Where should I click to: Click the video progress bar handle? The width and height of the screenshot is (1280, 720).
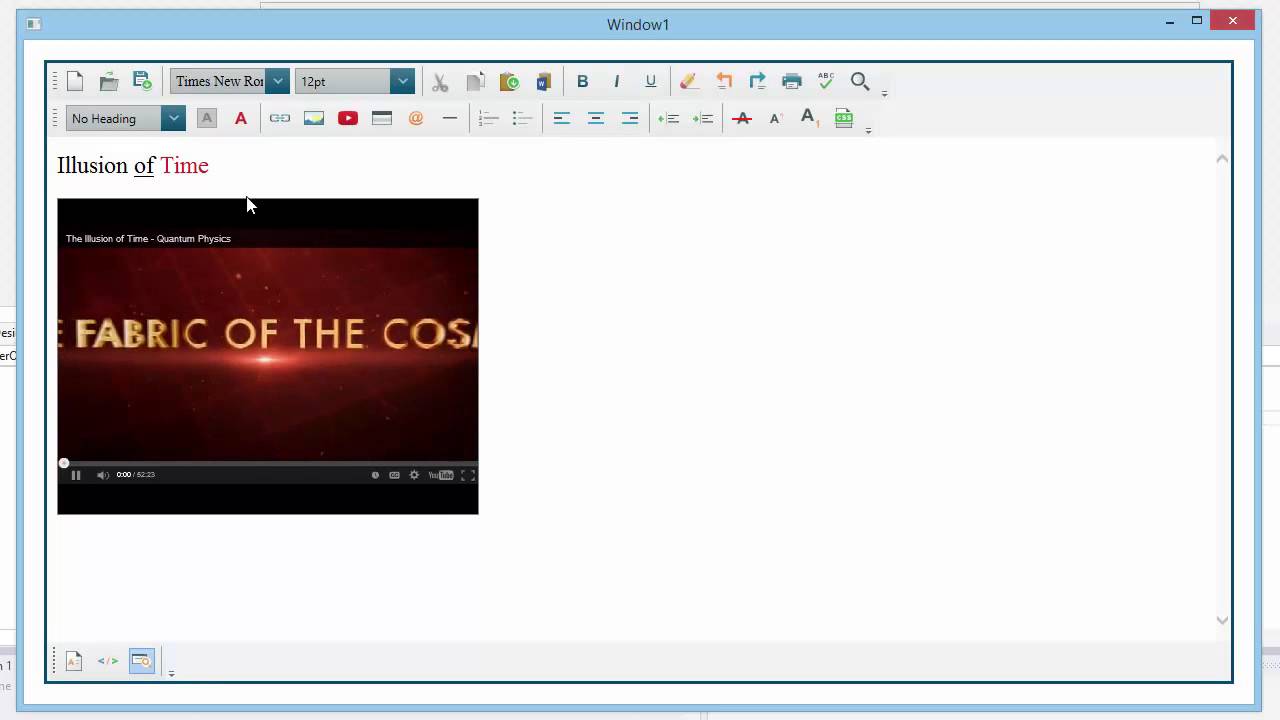point(64,463)
